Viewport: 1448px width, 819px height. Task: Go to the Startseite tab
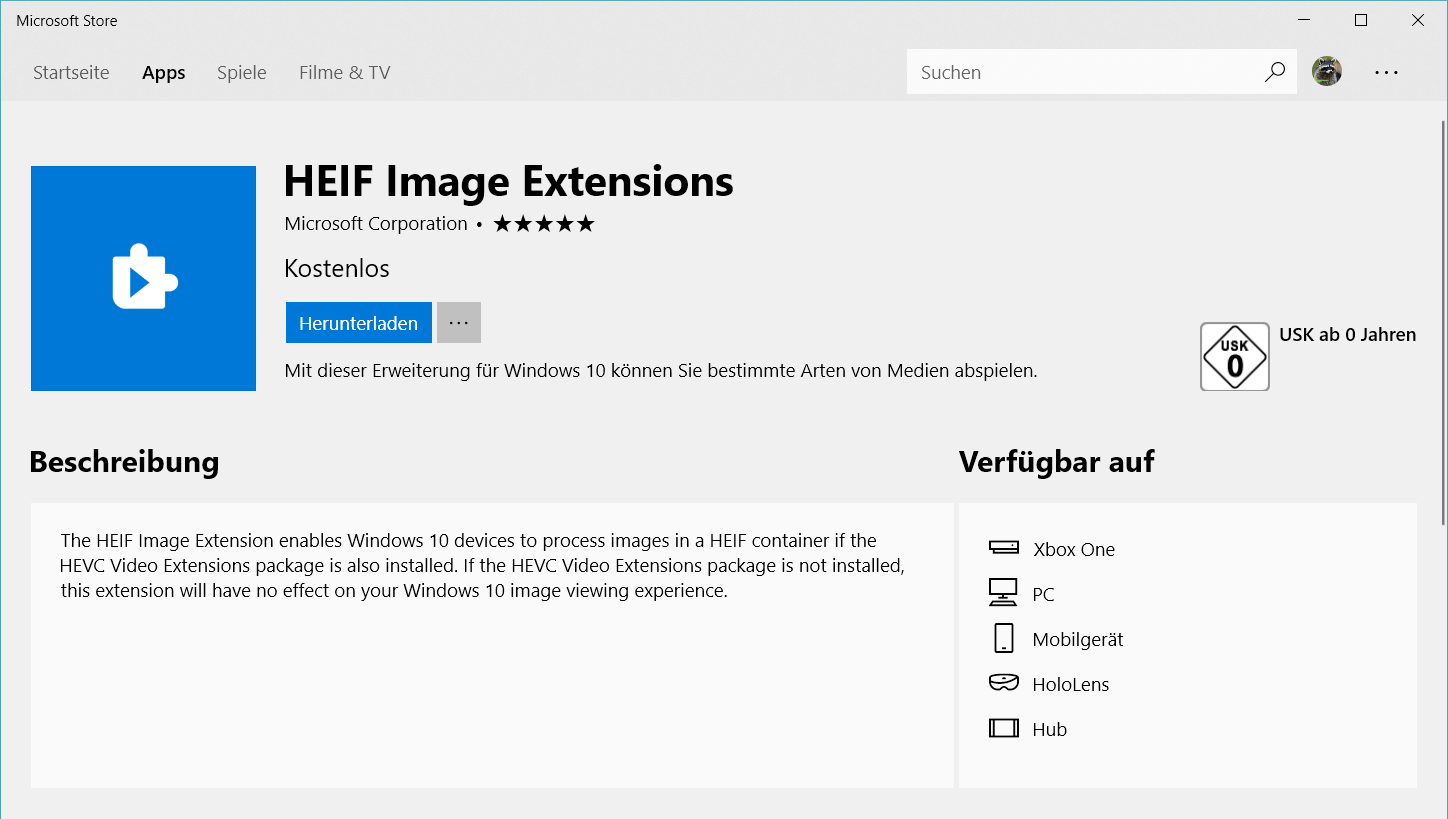pyautogui.click(x=71, y=72)
